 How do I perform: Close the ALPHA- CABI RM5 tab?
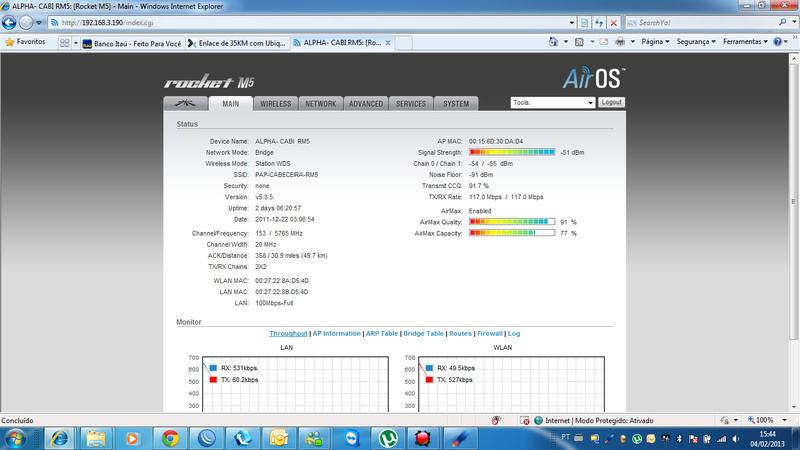tap(388, 43)
